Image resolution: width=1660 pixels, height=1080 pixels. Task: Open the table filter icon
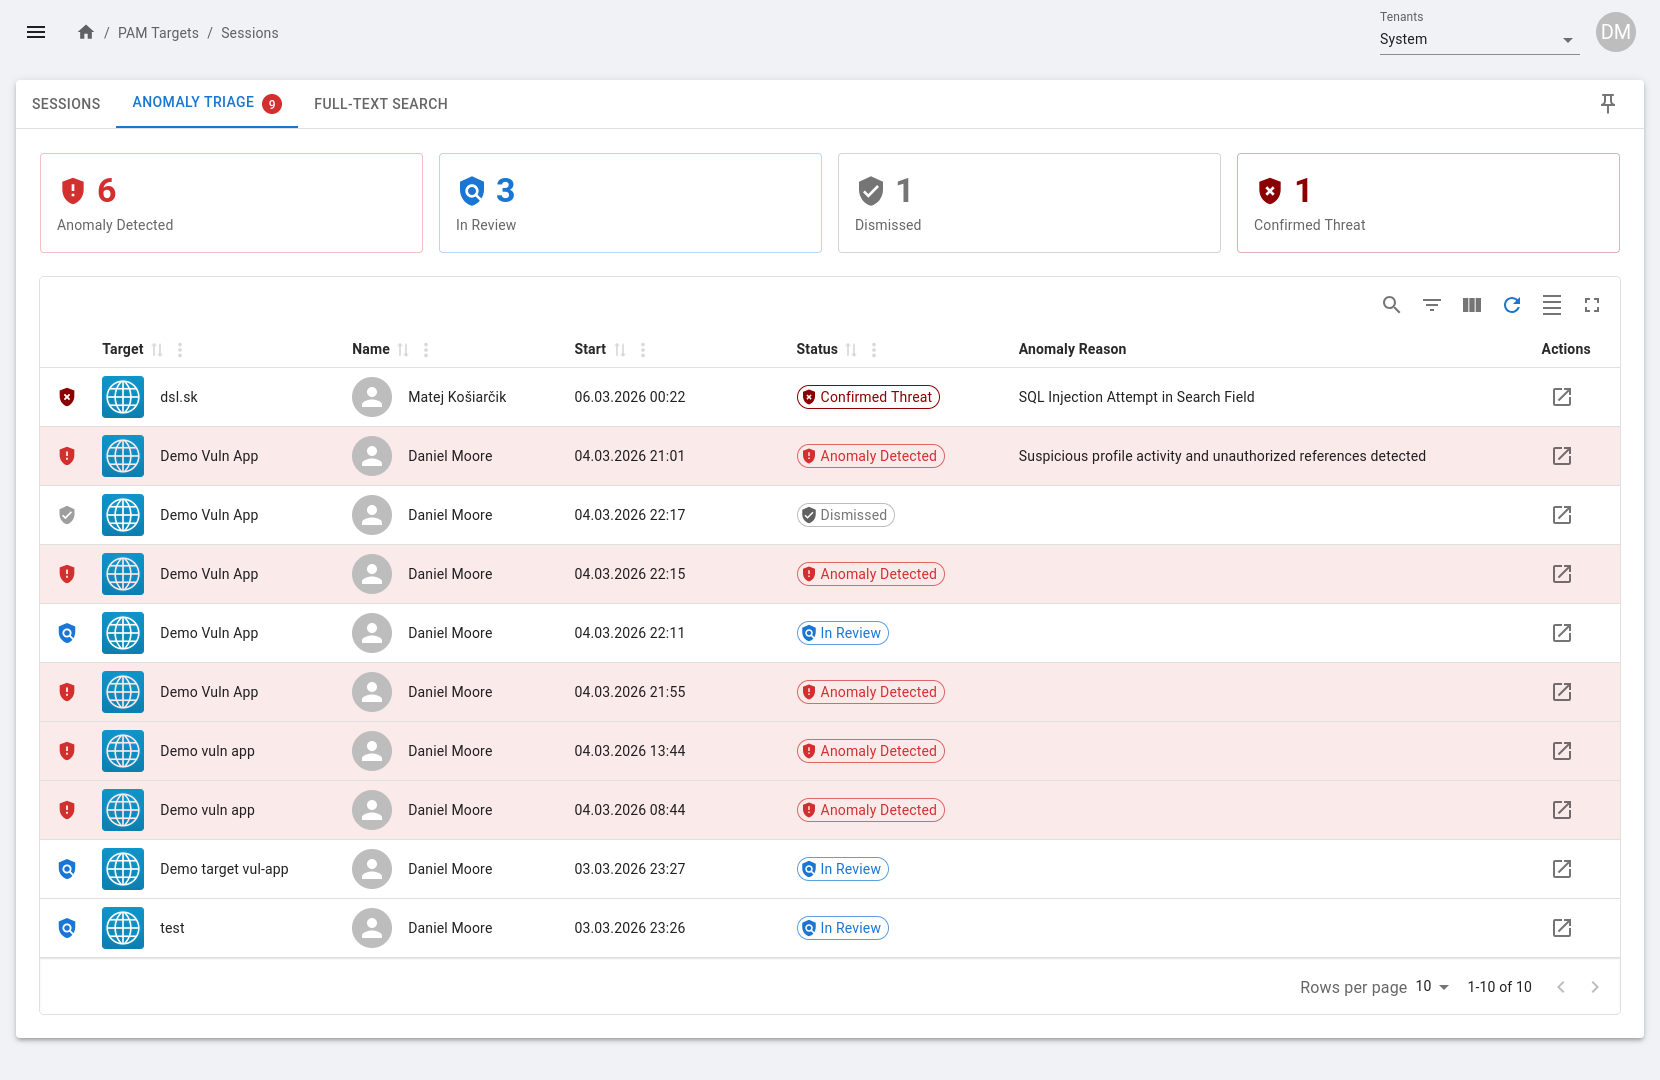tap(1431, 305)
